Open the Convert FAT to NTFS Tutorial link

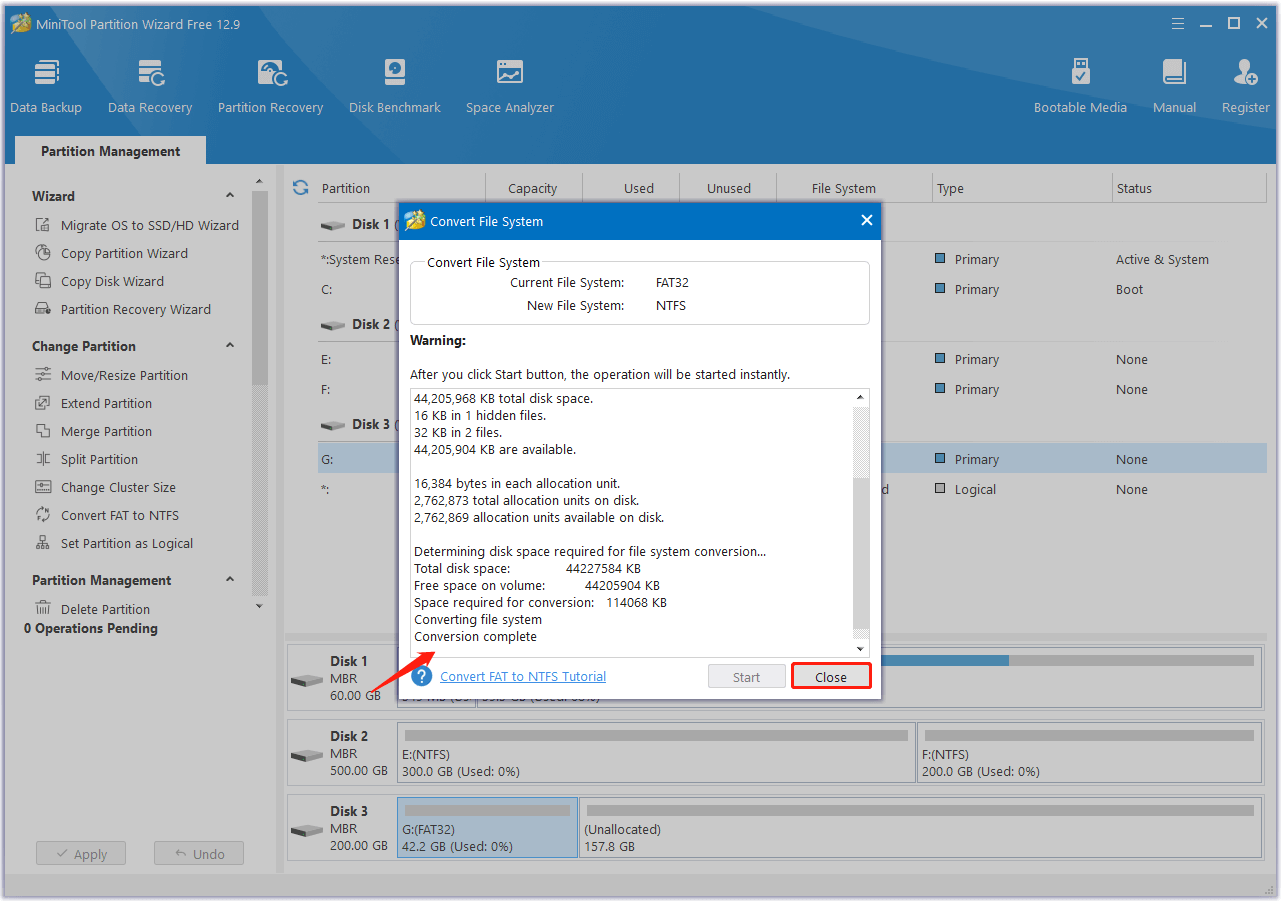pyautogui.click(x=523, y=676)
